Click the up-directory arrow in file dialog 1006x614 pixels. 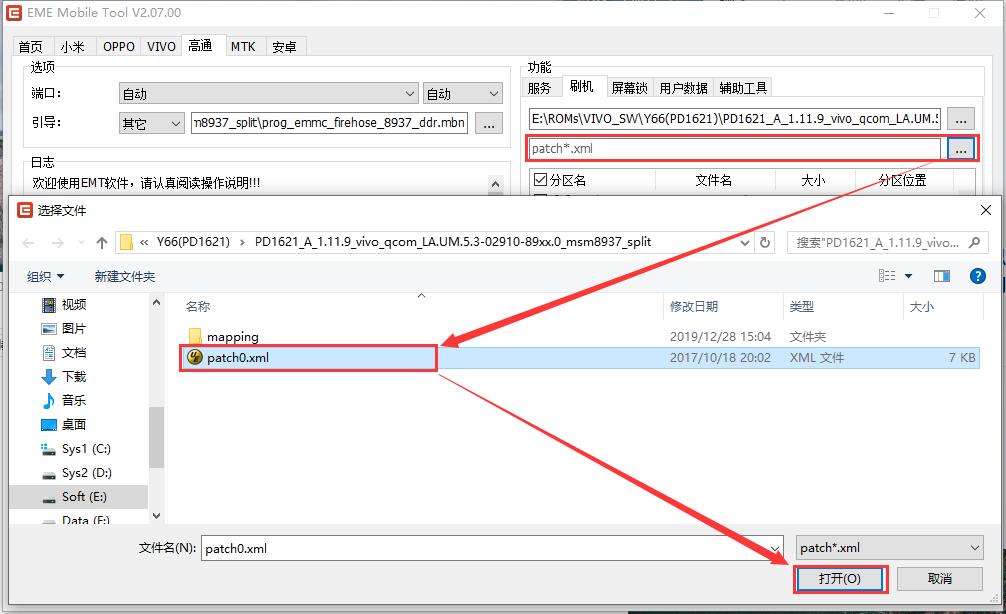pyautogui.click(x=102, y=243)
